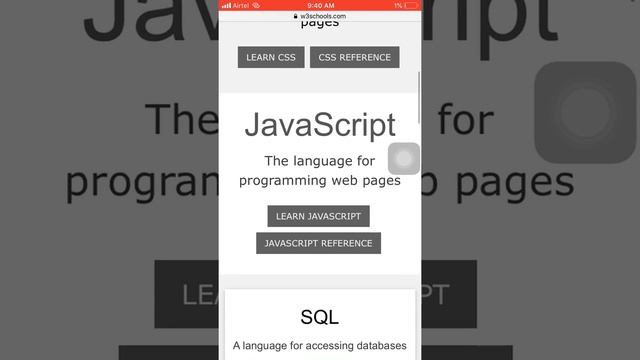Tap the 9:40 AM clock
The height and width of the screenshot is (360, 640).
point(321,5)
